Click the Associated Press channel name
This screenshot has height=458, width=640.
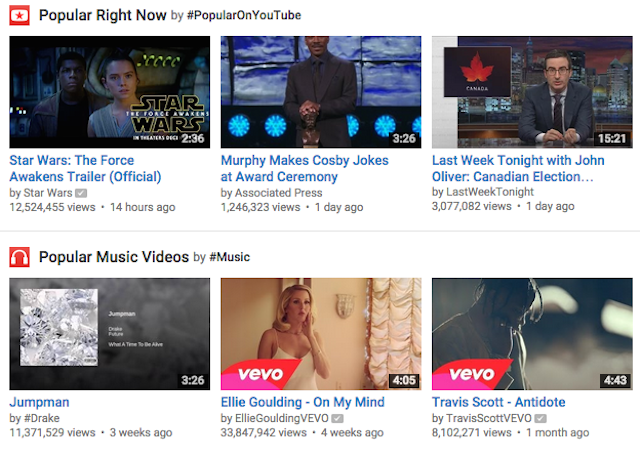(278, 193)
